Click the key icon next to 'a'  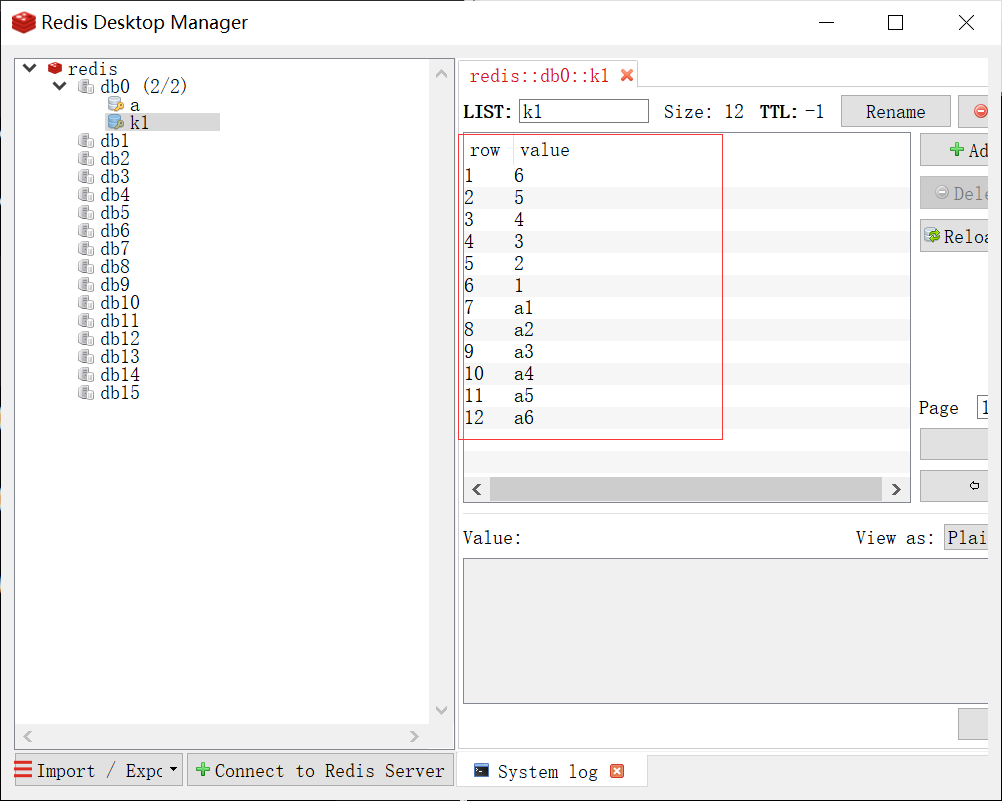116,104
